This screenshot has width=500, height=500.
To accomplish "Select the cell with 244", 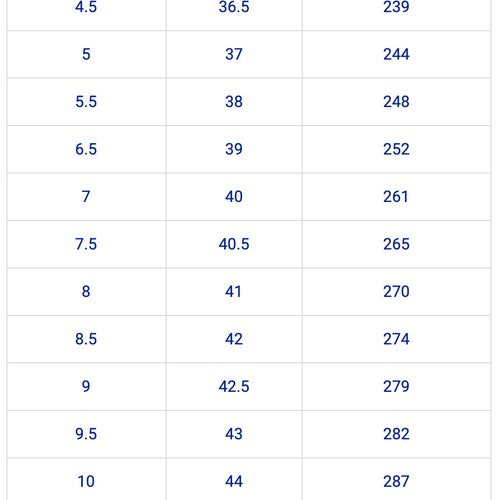I will coord(396,54).
